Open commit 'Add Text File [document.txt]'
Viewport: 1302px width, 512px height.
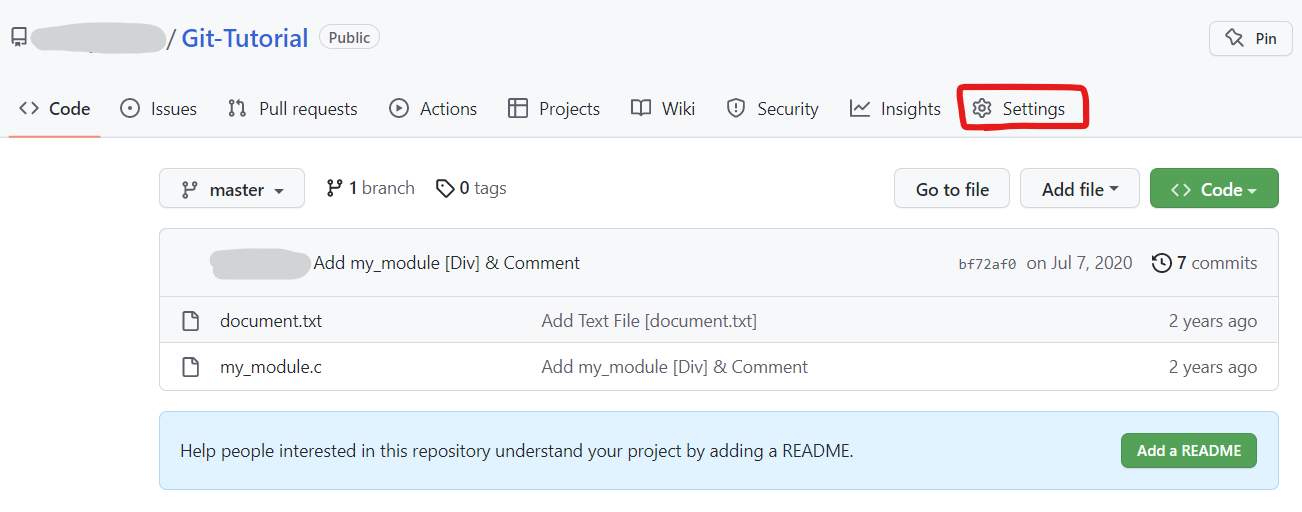pos(649,321)
